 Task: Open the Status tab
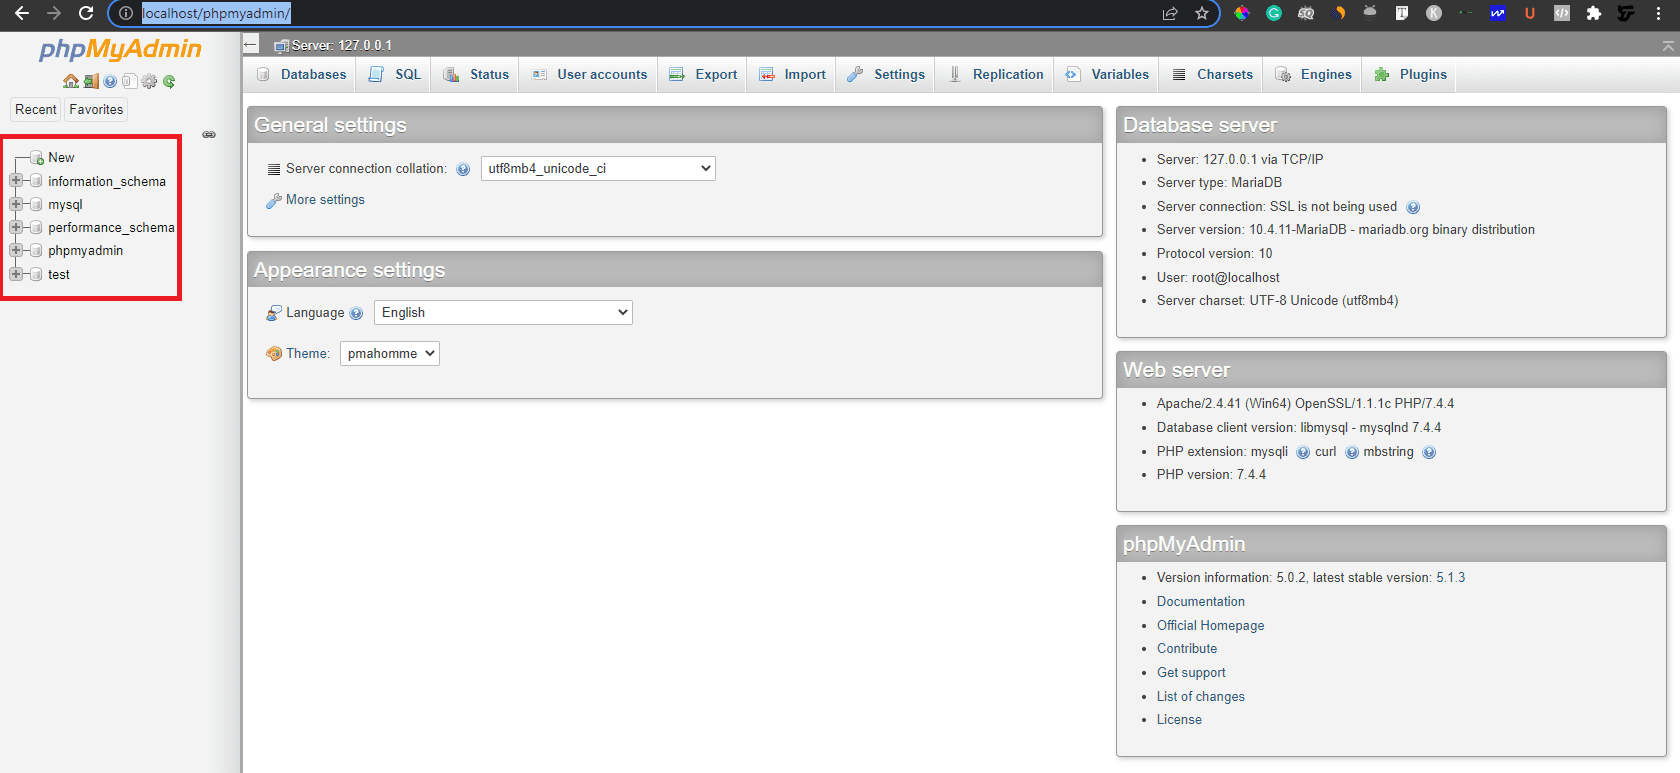(476, 75)
